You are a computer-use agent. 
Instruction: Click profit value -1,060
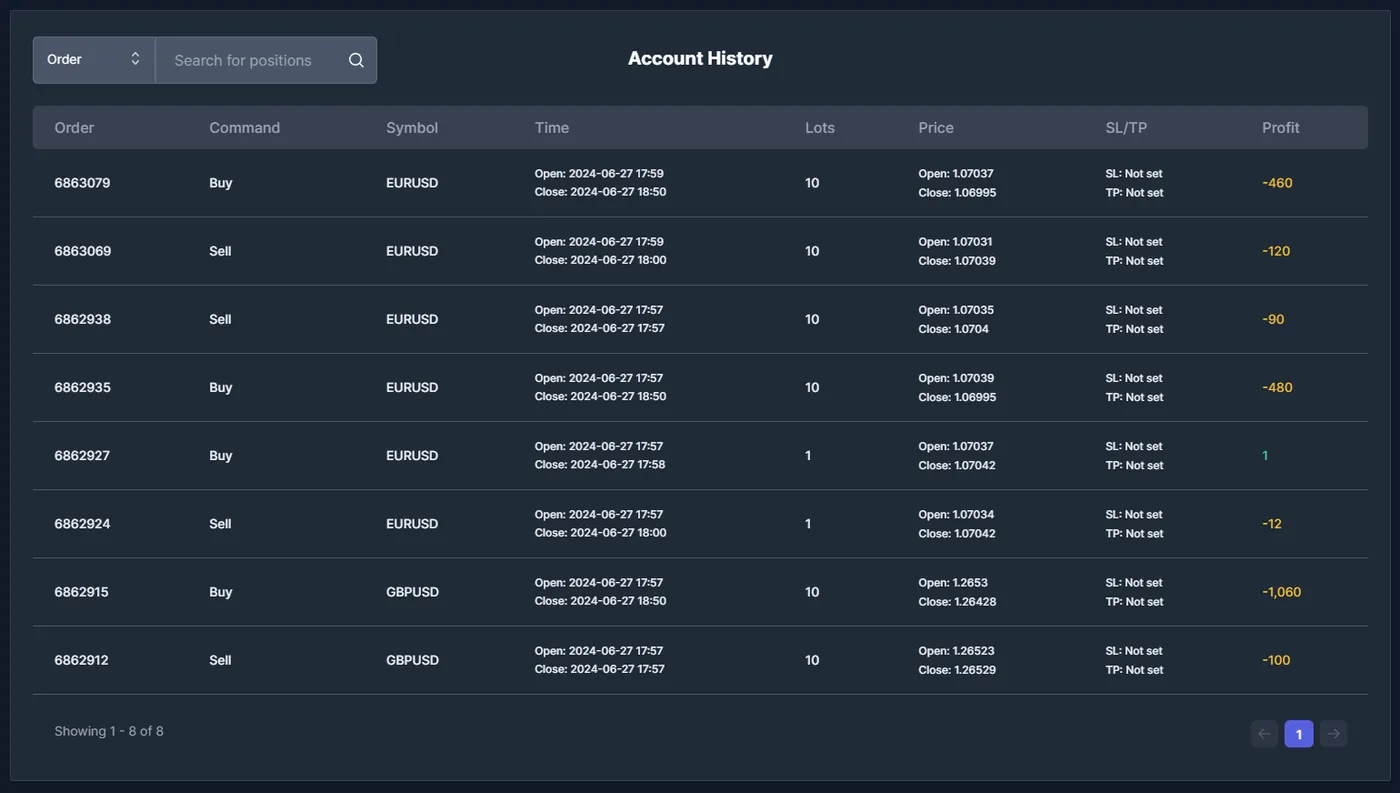point(1282,592)
